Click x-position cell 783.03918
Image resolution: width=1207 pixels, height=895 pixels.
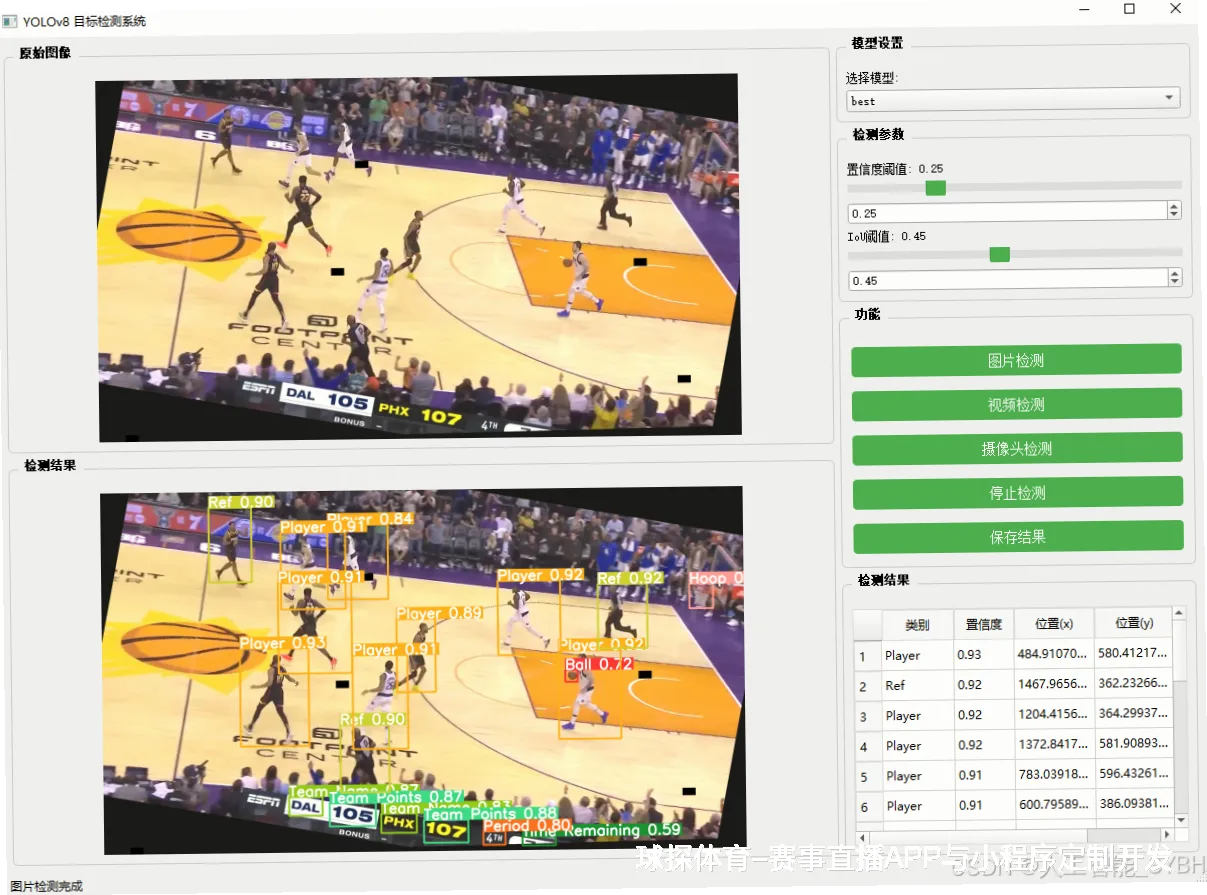pyautogui.click(x=1054, y=776)
